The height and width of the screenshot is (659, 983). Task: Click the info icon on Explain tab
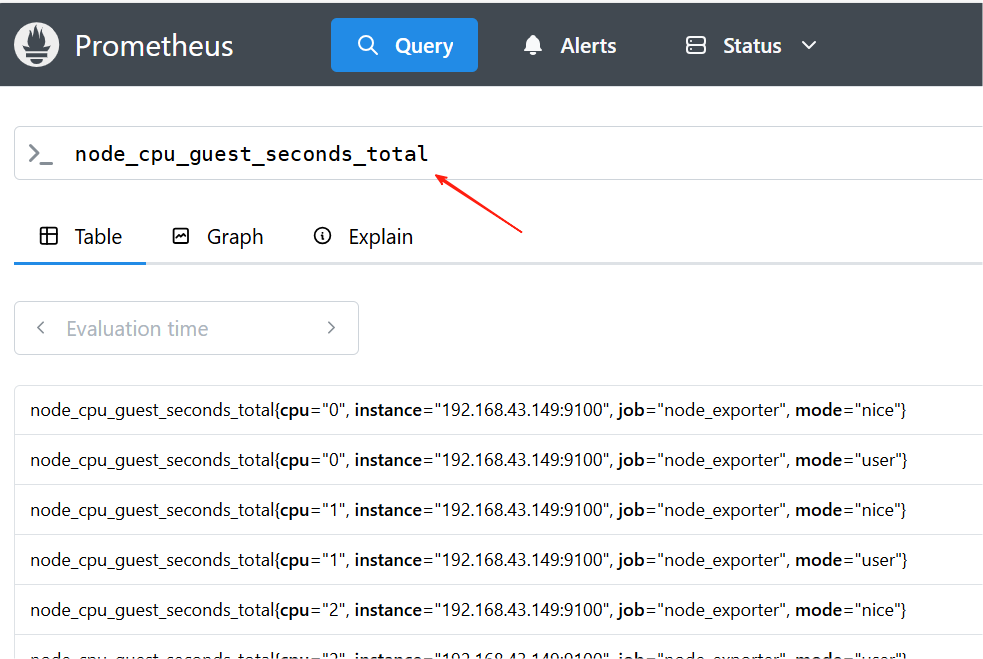point(322,236)
